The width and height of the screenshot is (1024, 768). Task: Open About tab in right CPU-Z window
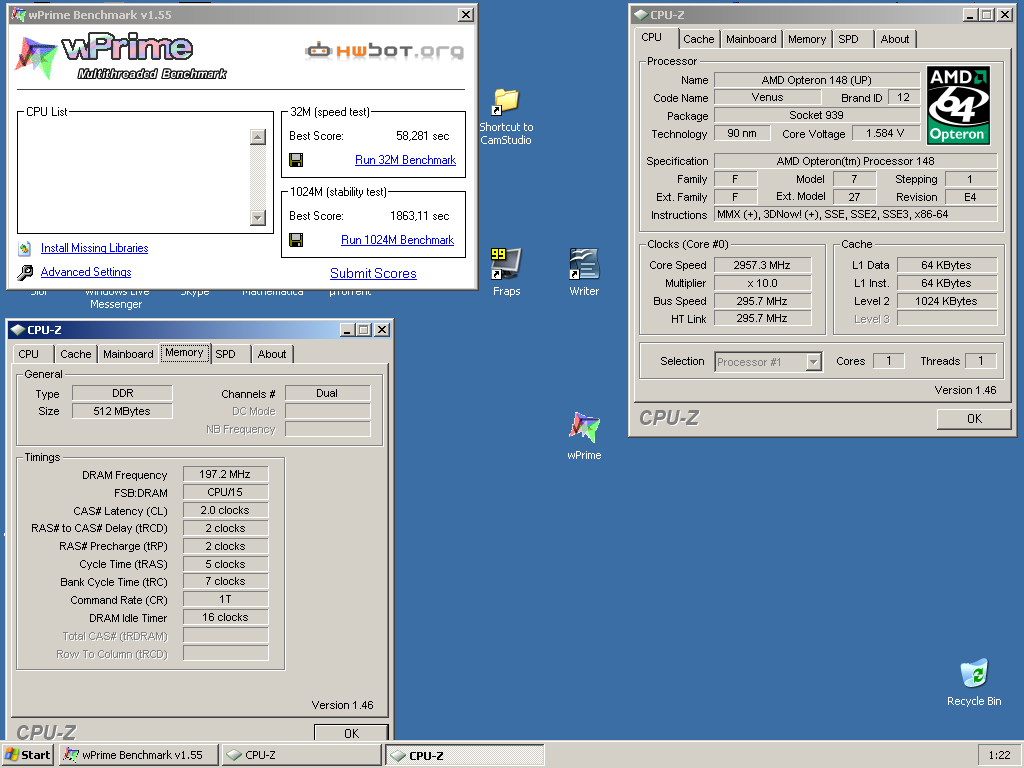[895, 39]
